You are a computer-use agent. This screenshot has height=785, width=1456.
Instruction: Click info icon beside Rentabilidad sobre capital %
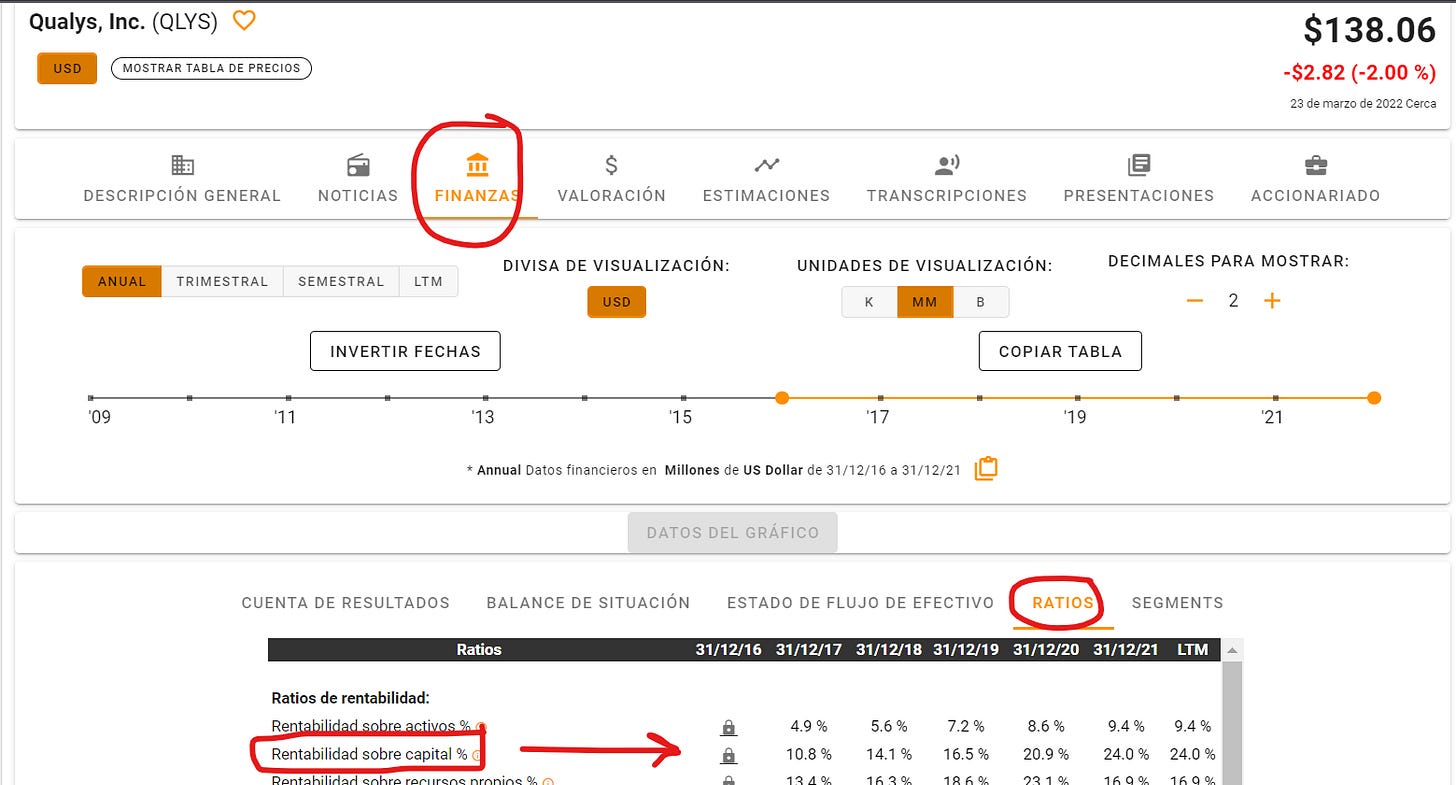pyautogui.click(x=477, y=755)
